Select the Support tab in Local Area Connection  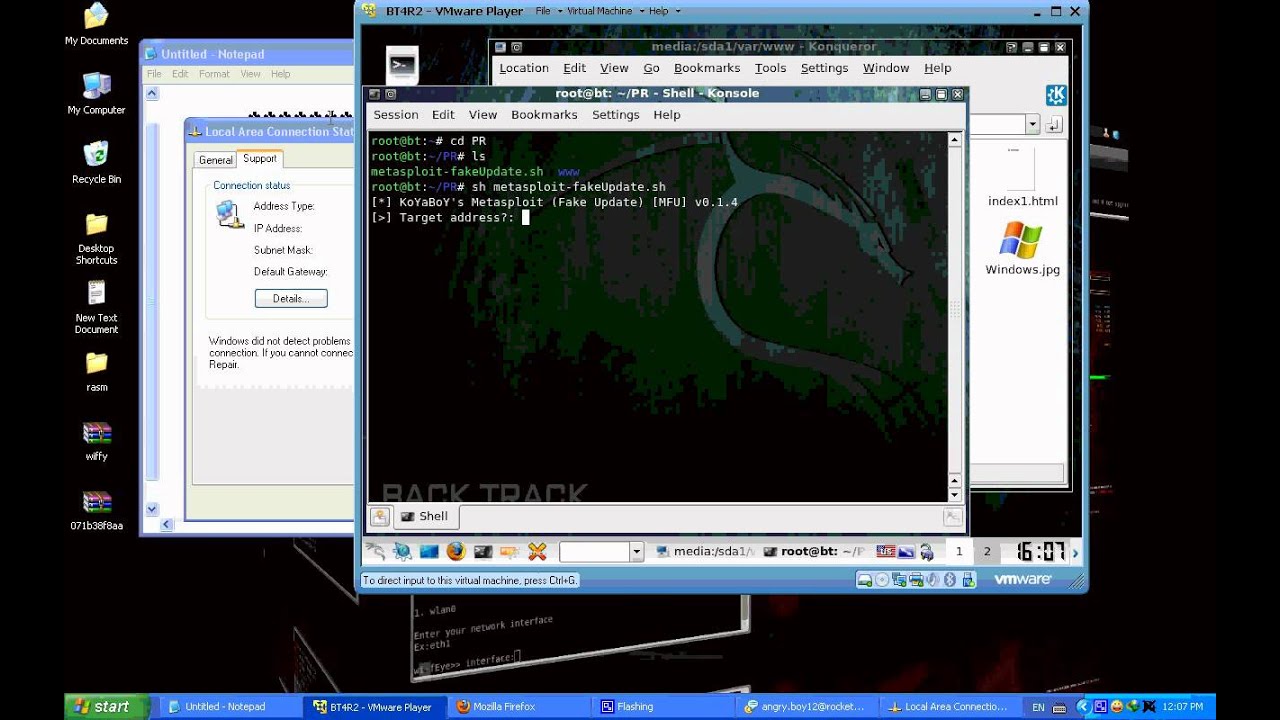coord(260,159)
